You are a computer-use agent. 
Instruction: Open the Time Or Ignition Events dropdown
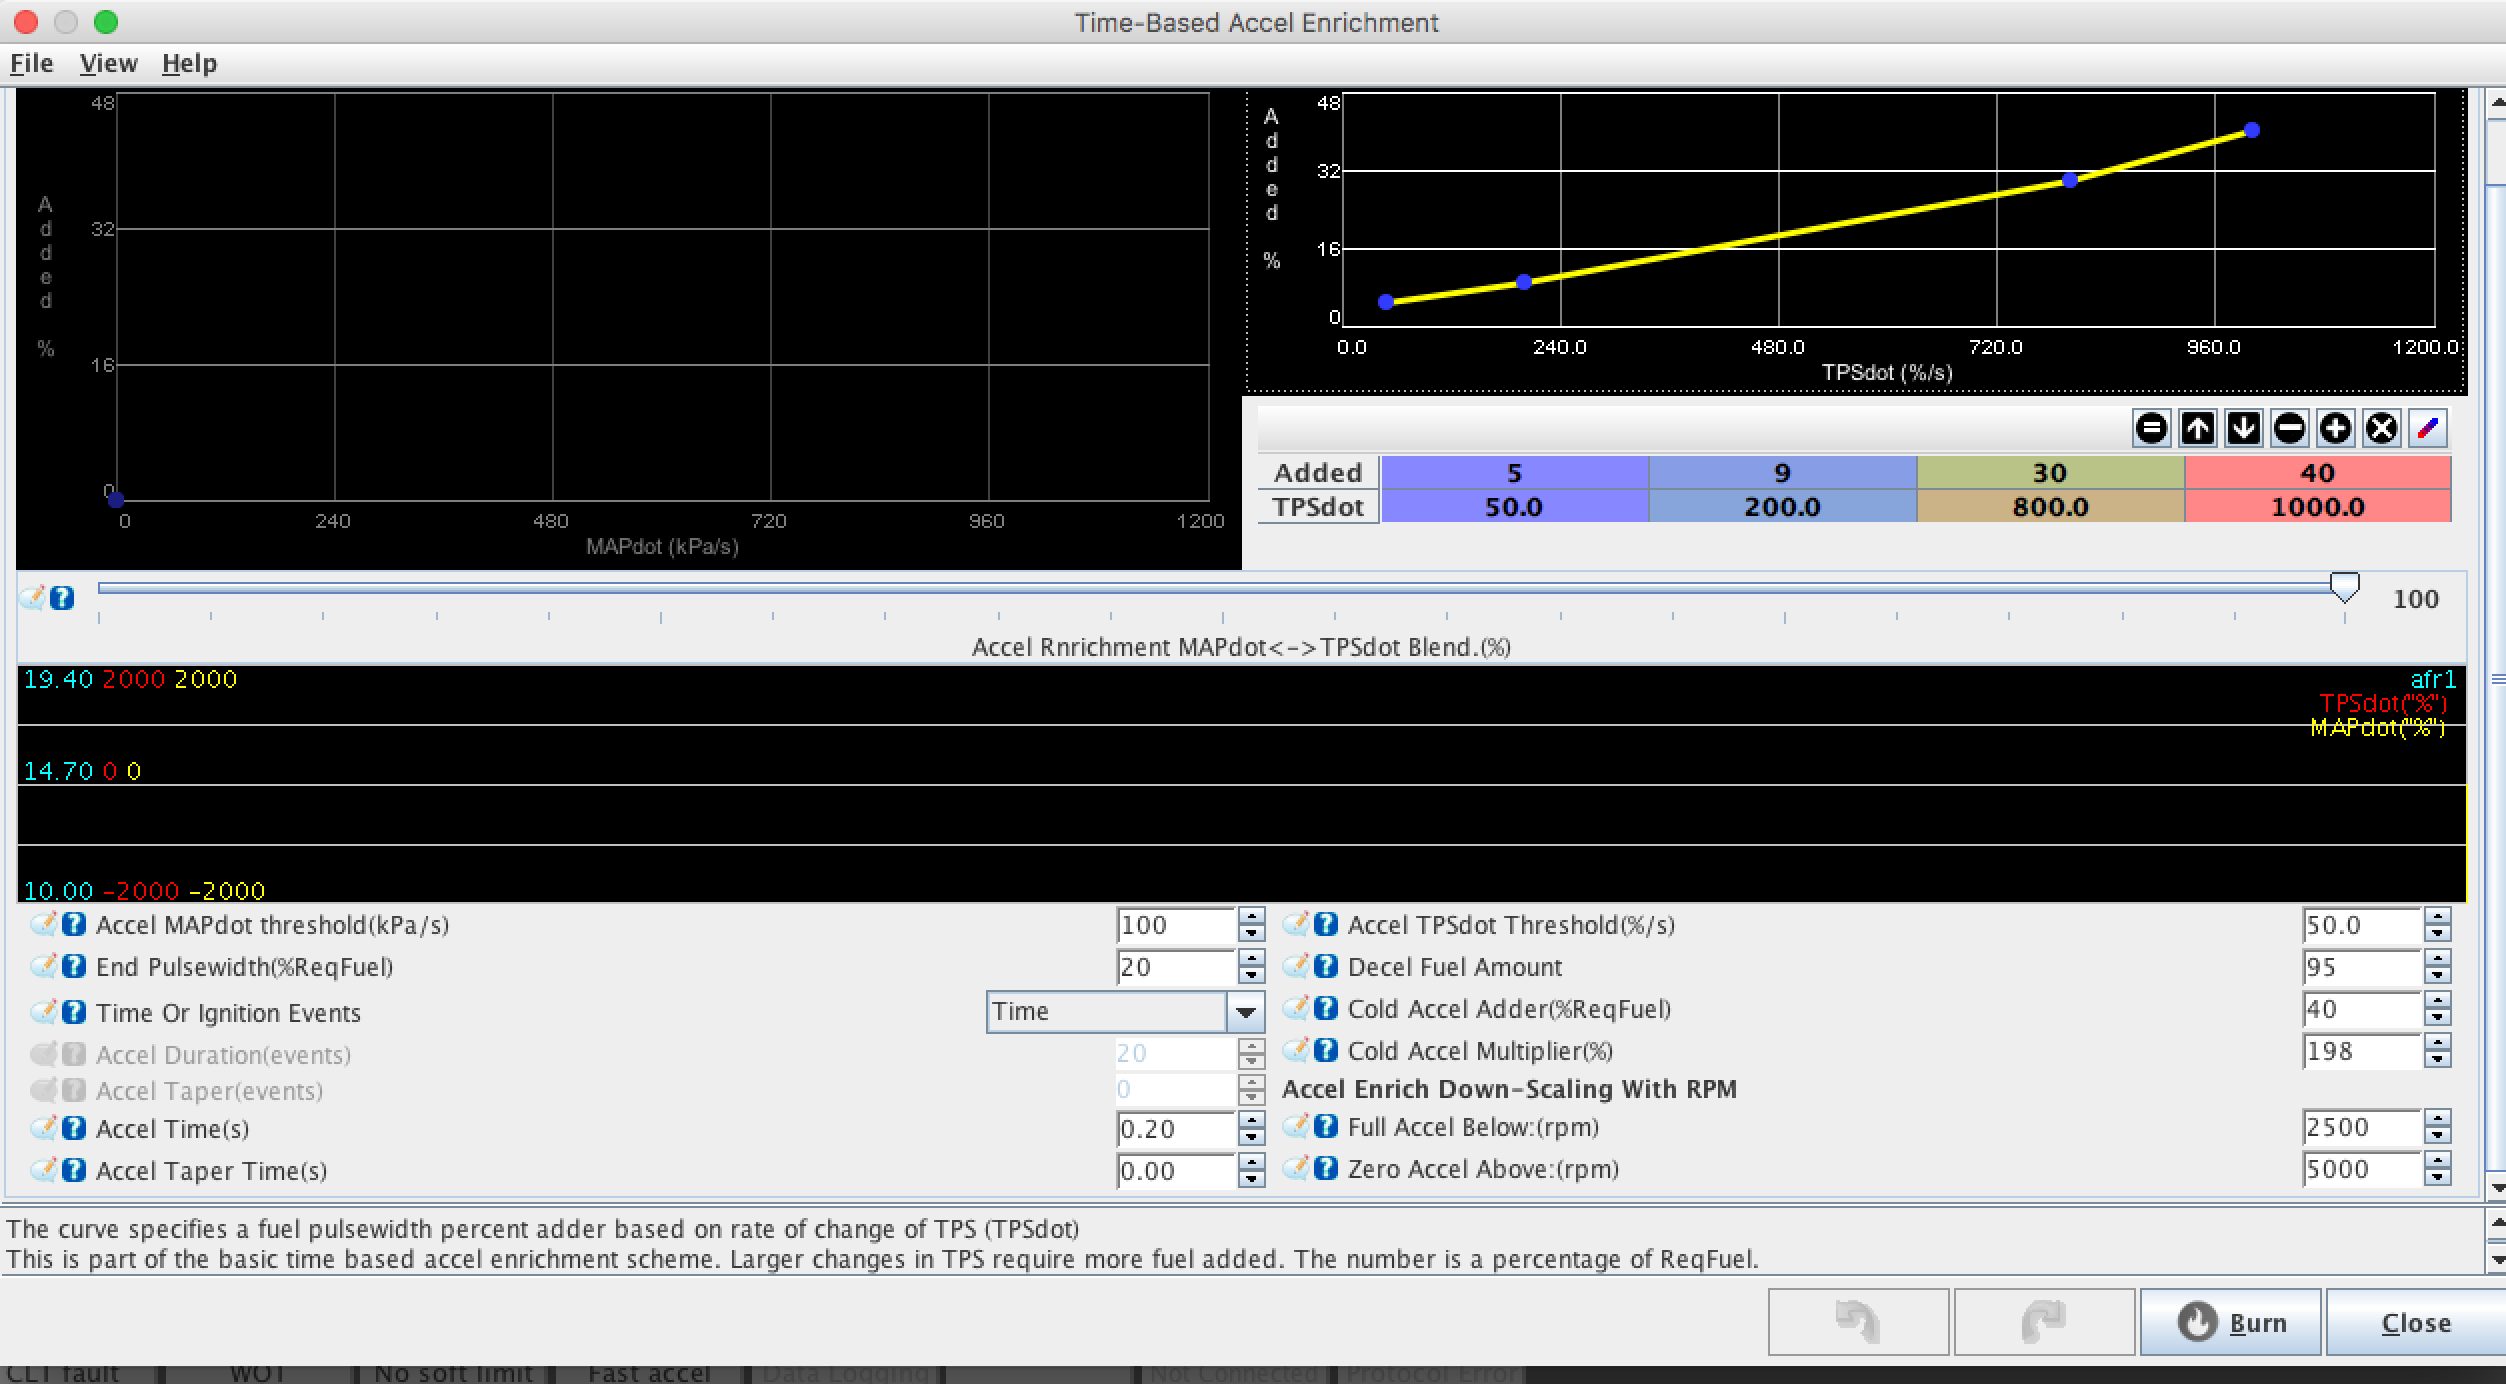(x=1245, y=1012)
